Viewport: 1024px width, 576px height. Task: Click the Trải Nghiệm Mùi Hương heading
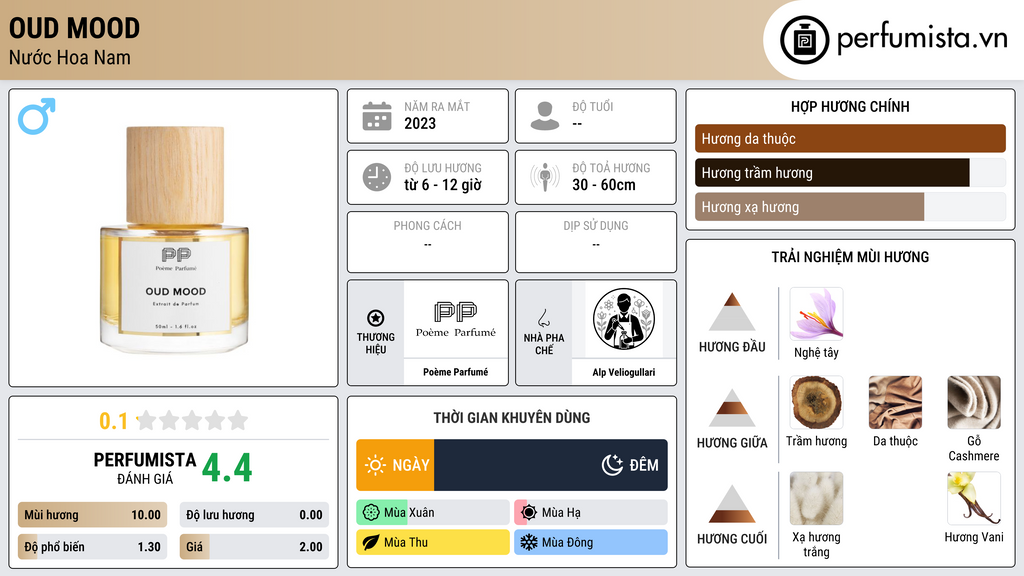click(x=850, y=257)
